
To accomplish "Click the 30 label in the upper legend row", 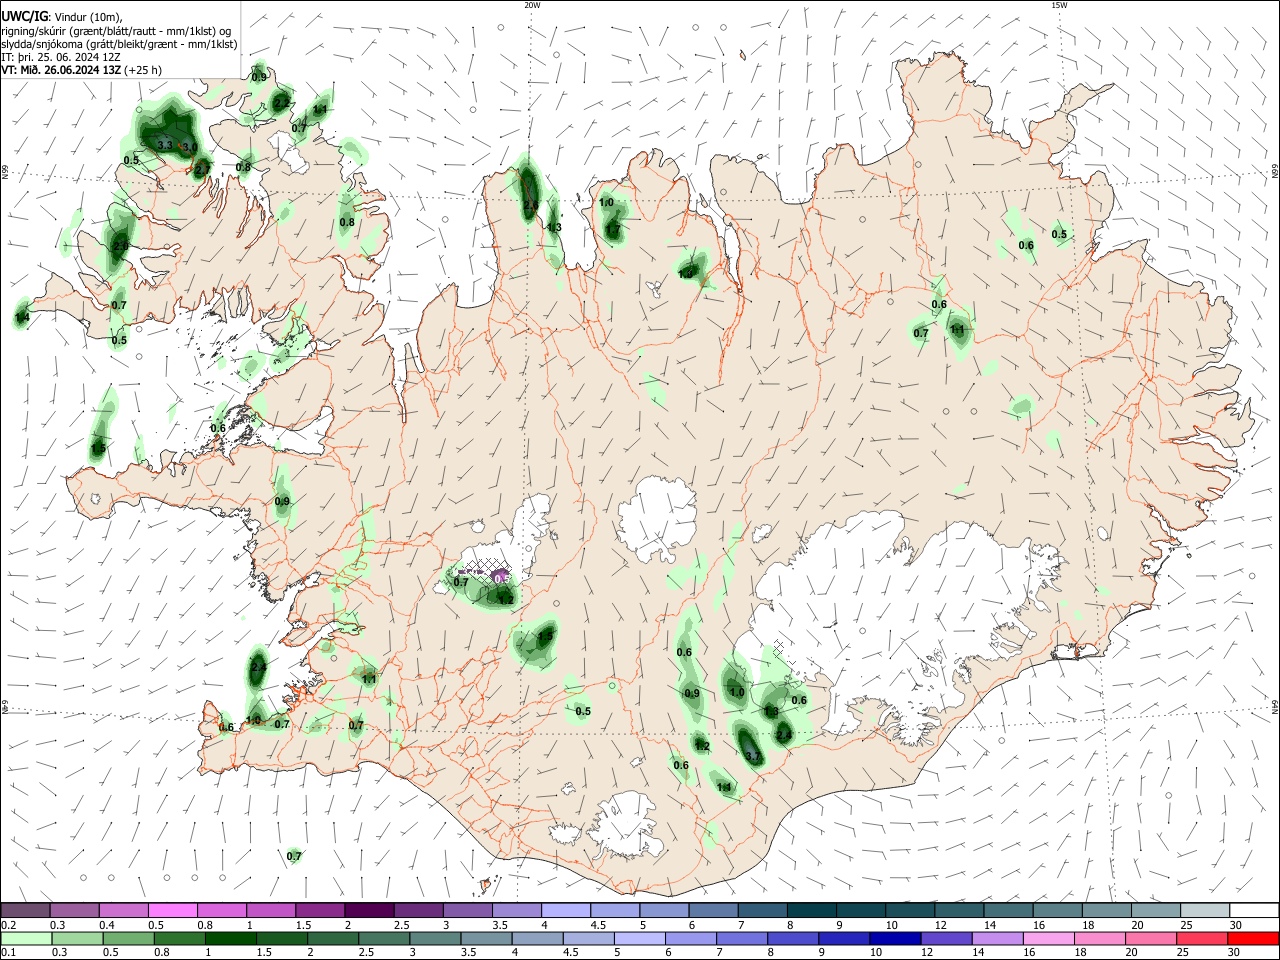I will pos(1236,925).
